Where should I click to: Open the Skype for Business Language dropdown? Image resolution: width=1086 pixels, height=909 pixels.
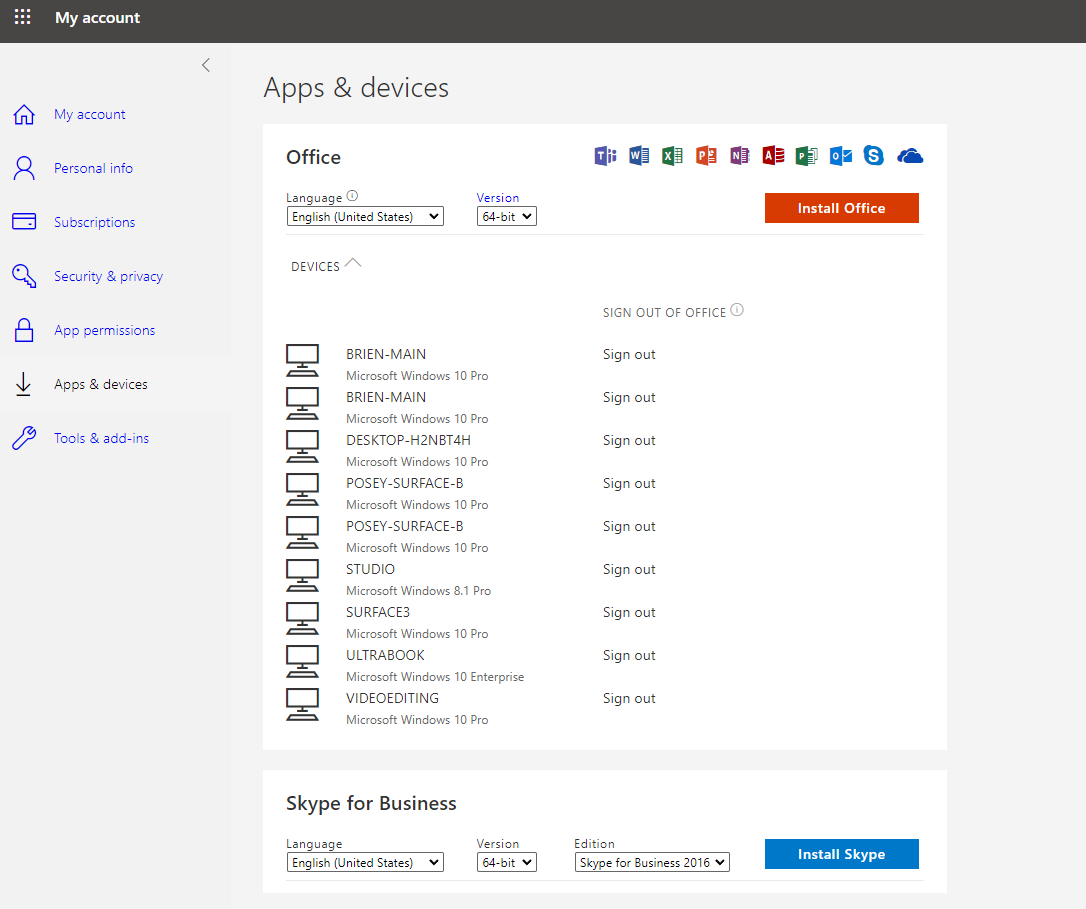point(365,863)
